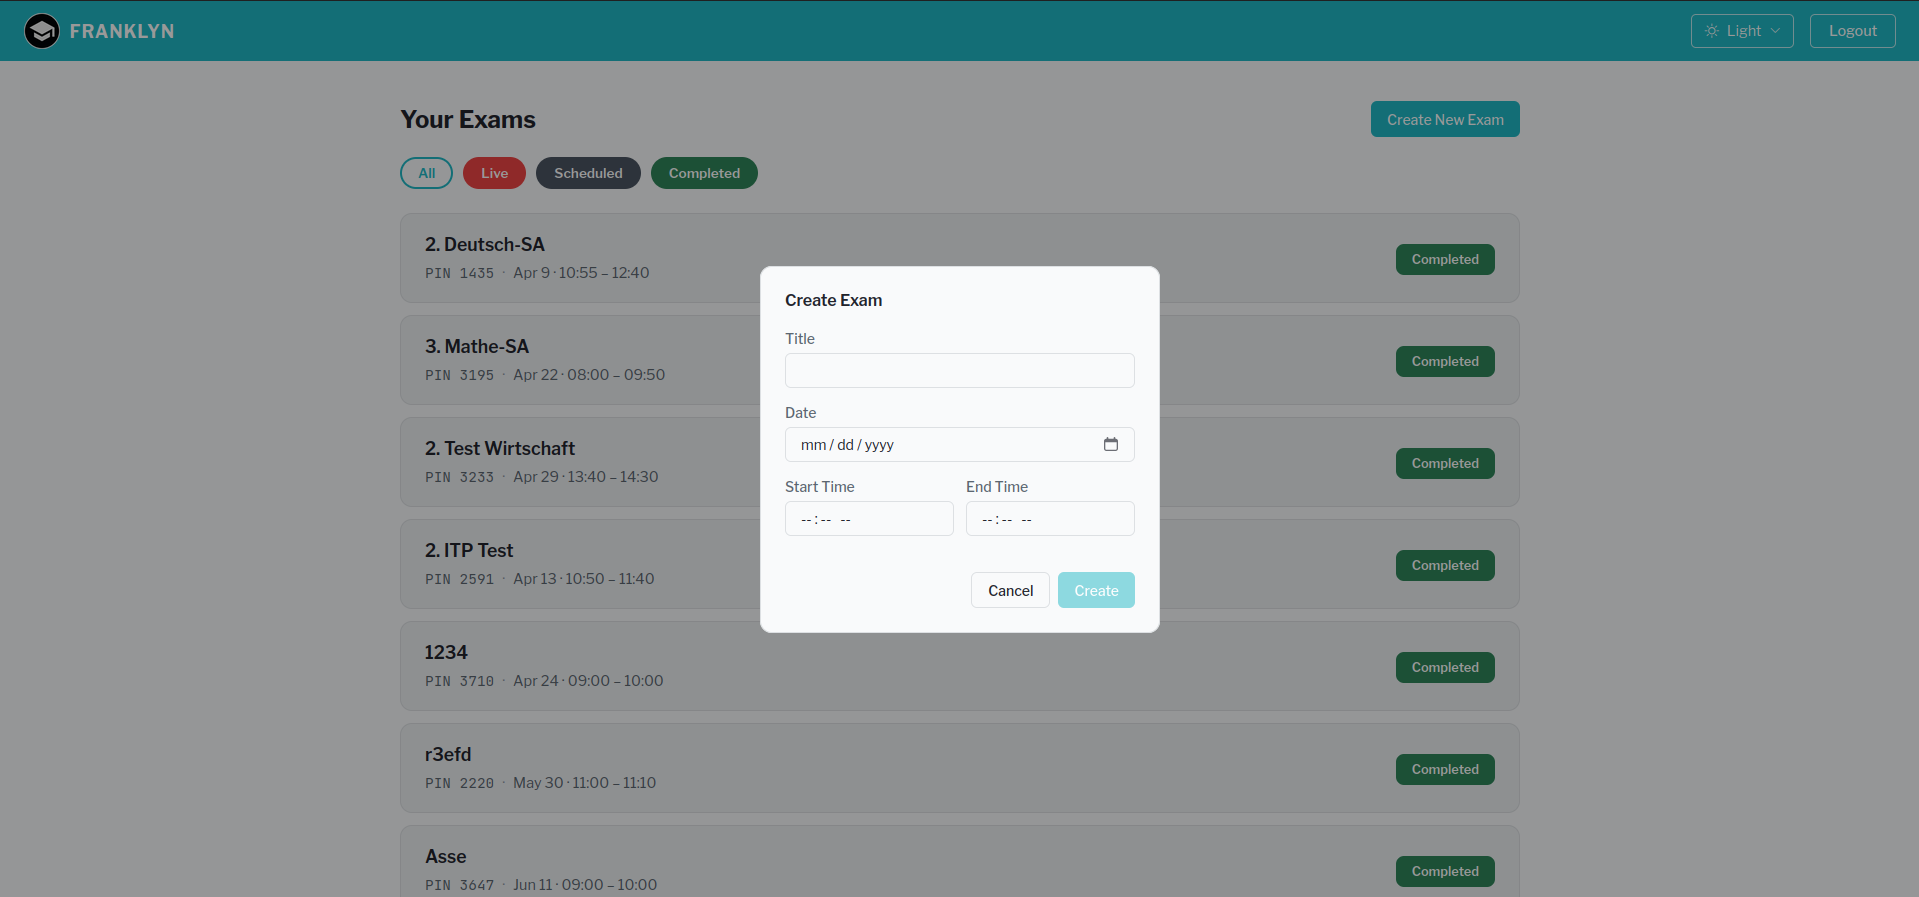Focus the Title input field
The image size is (1919, 897).
960,370
